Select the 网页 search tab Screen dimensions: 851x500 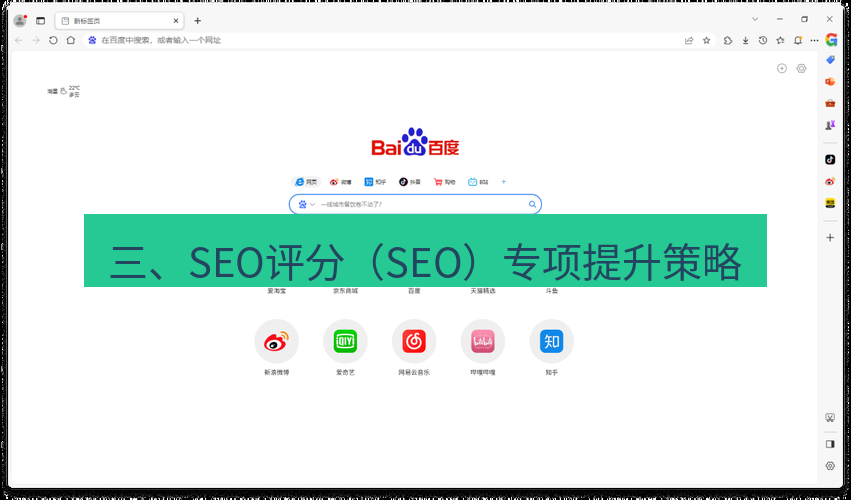pos(306,182)
